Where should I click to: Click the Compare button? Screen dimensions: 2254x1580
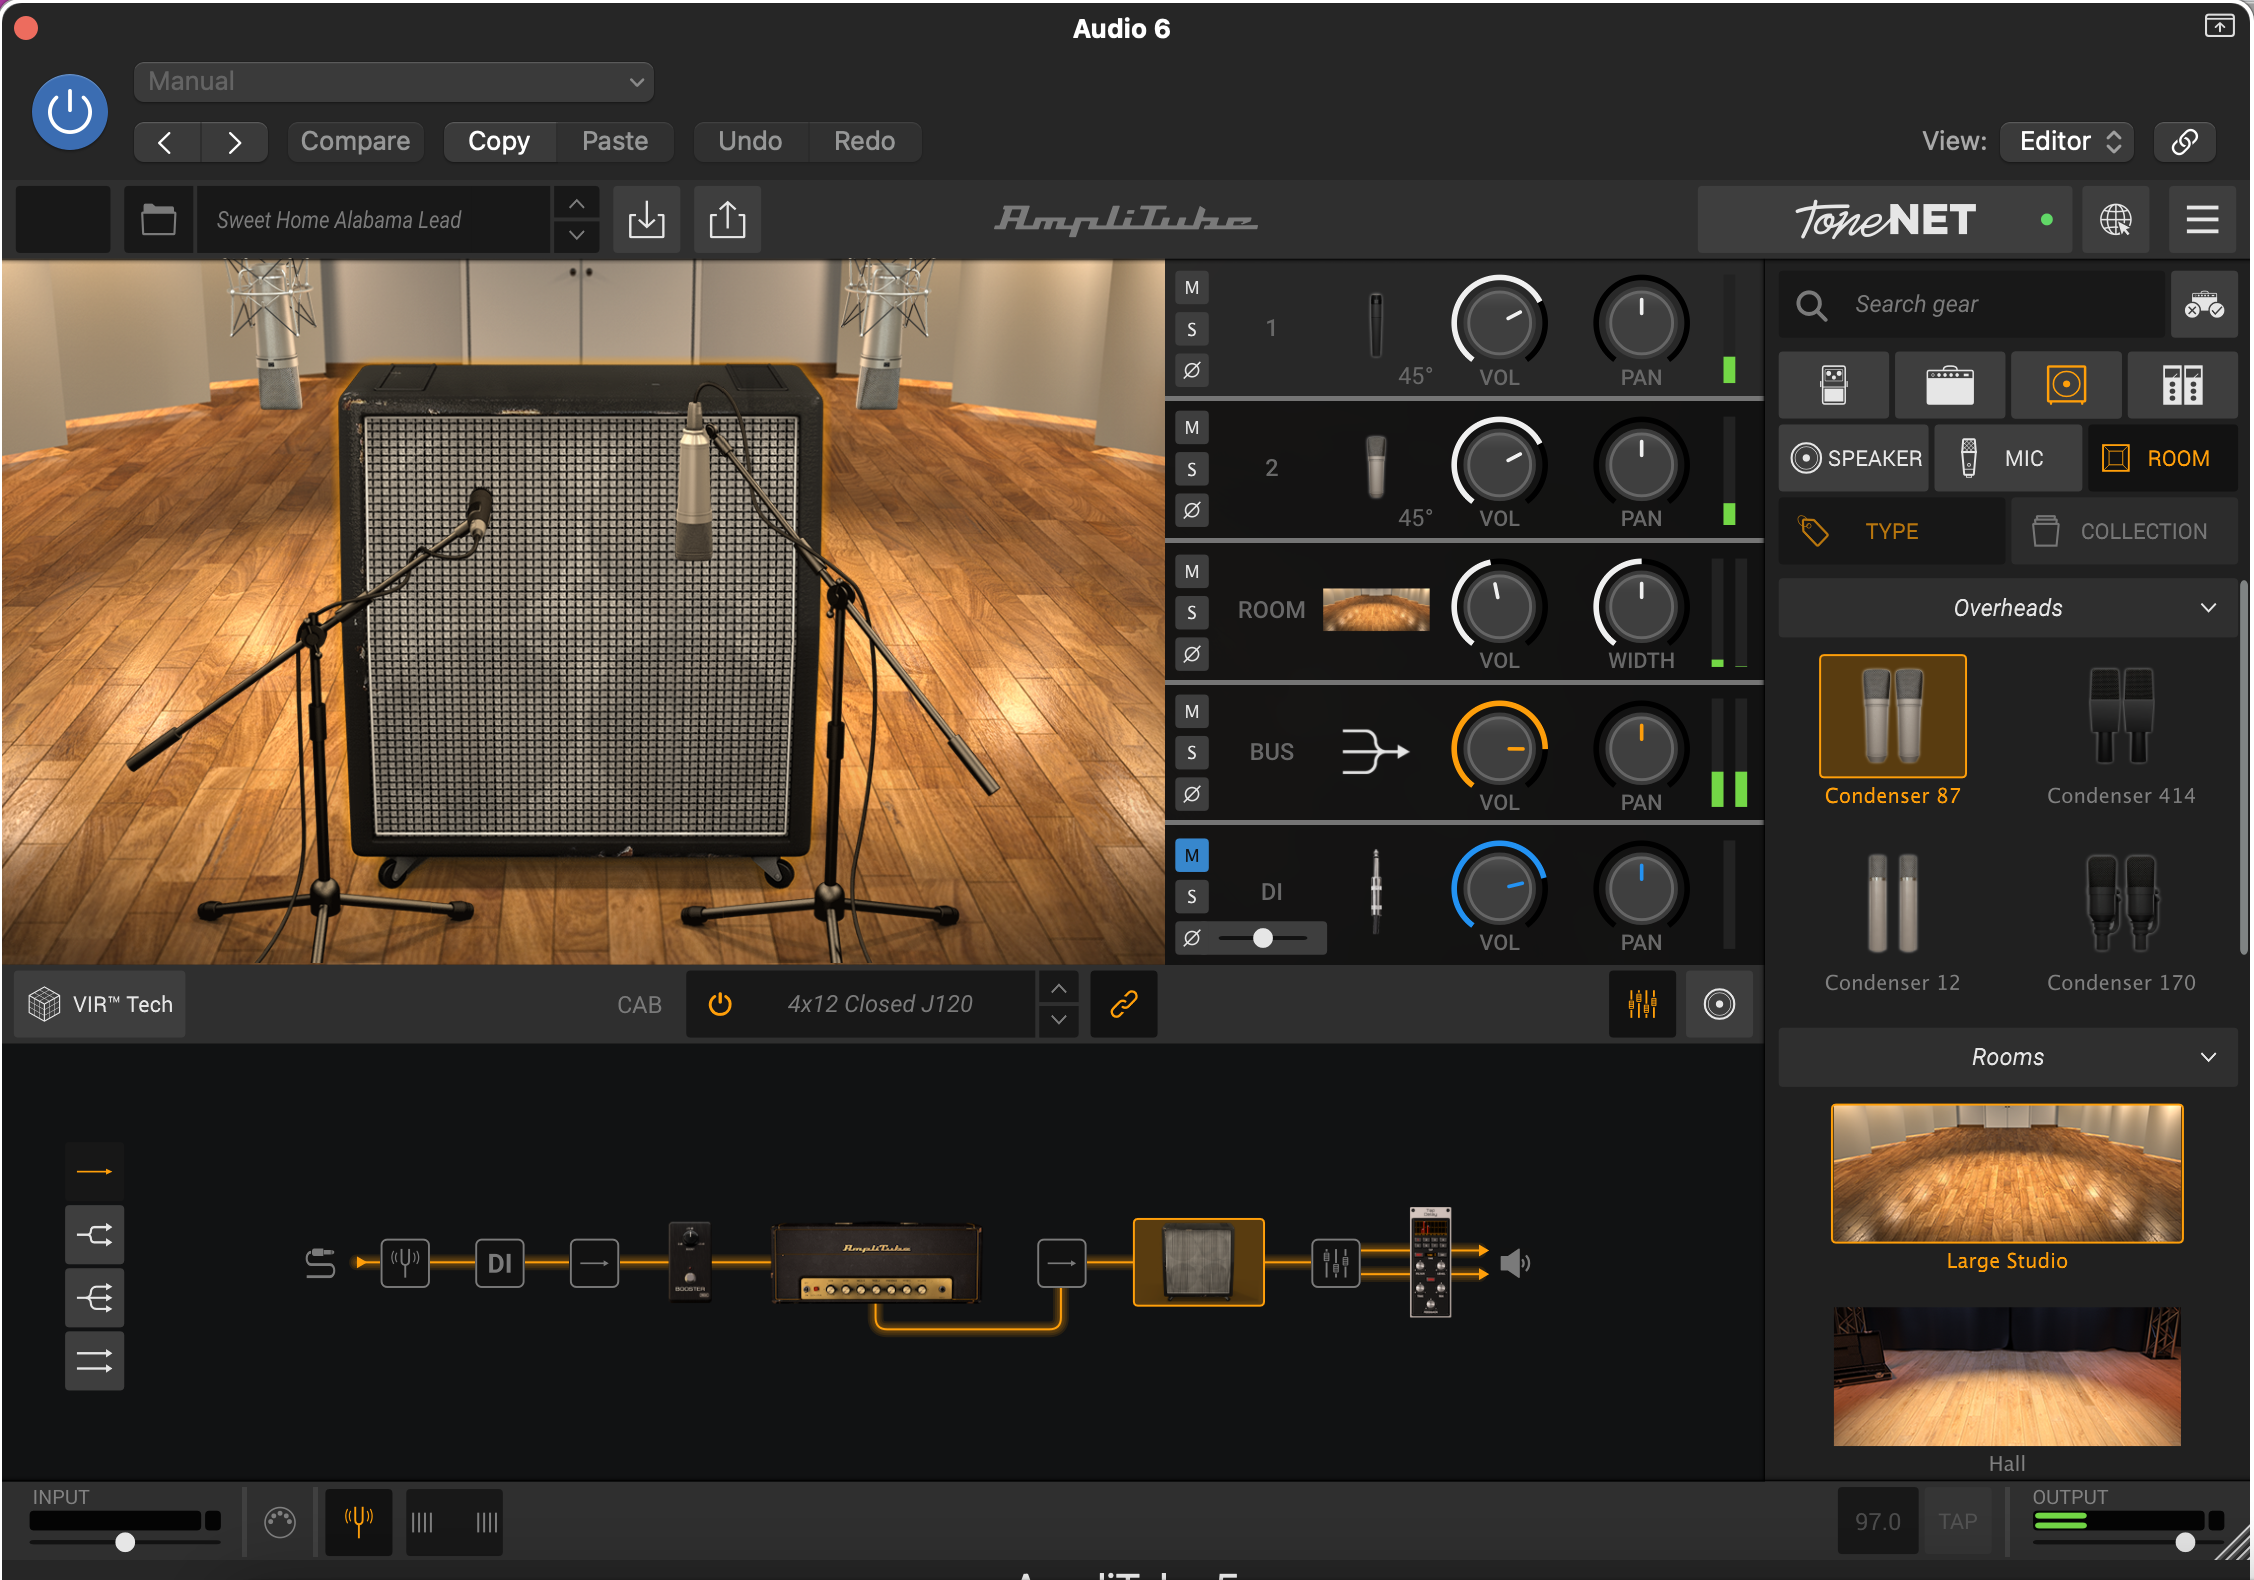pos(355,141)
